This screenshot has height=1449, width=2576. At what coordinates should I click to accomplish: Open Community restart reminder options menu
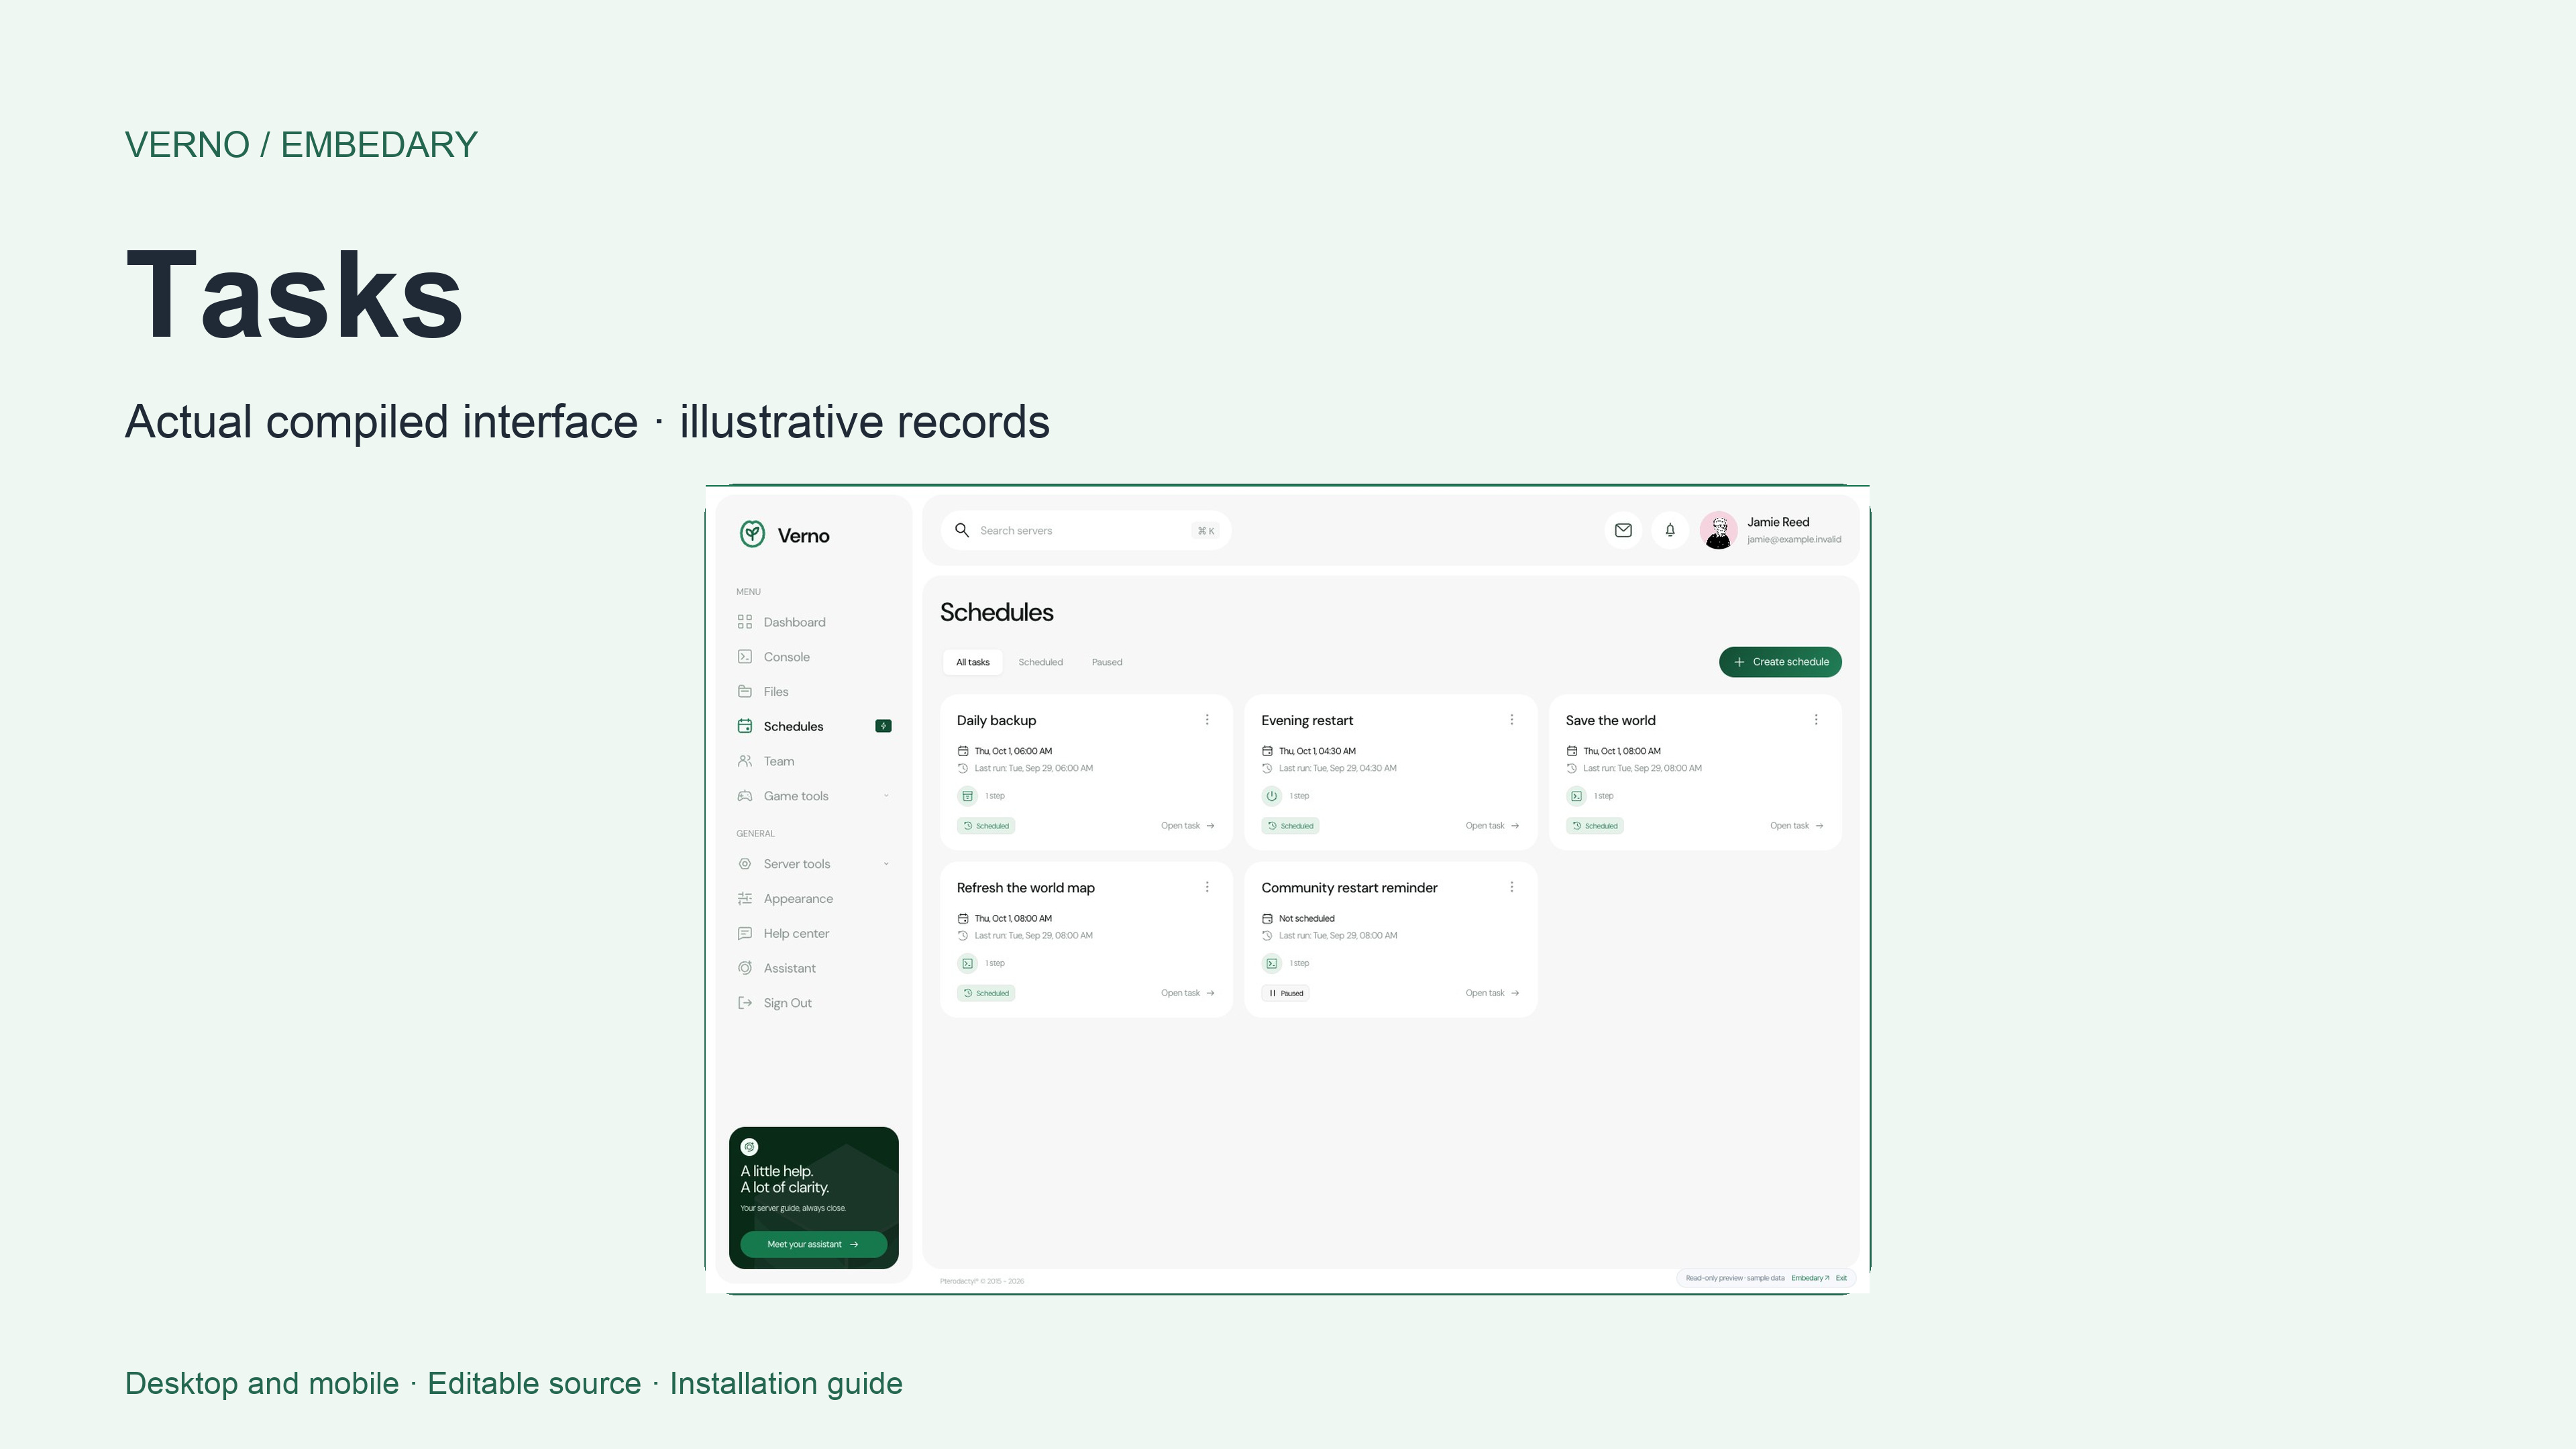click(x=1512, y=887)
